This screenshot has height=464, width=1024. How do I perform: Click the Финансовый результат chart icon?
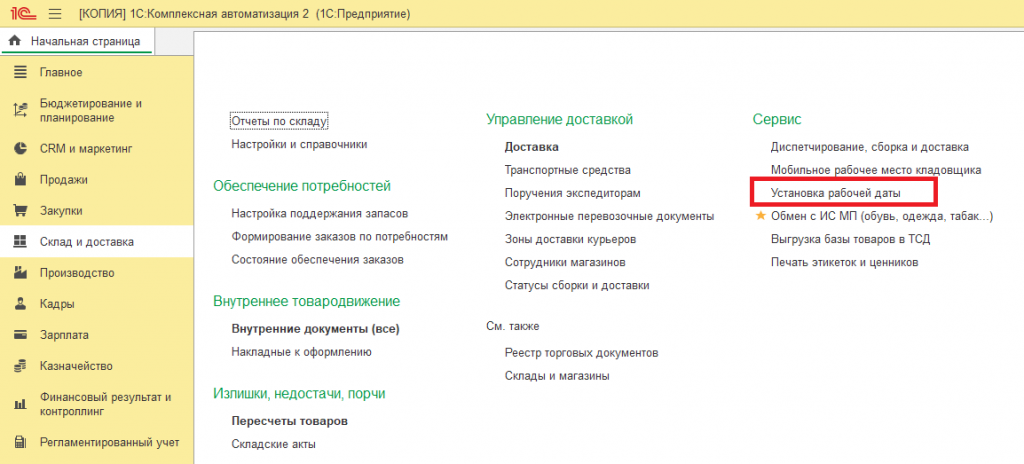pos(20,405)
